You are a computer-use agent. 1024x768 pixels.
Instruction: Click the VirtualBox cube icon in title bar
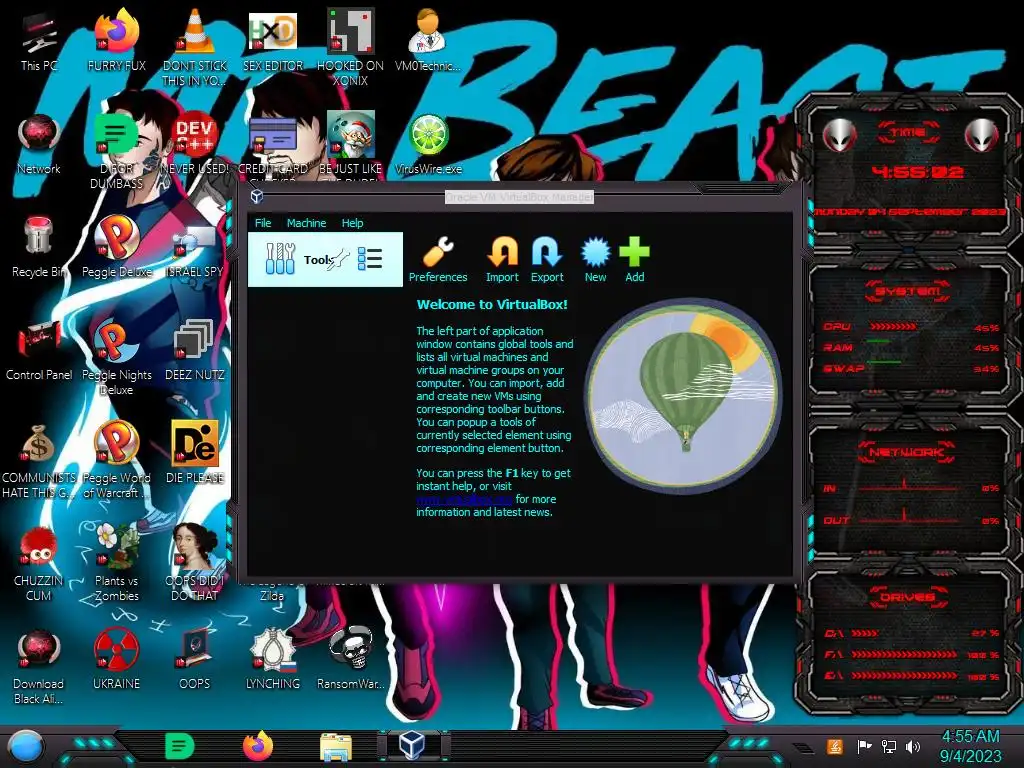click(257, 196)
